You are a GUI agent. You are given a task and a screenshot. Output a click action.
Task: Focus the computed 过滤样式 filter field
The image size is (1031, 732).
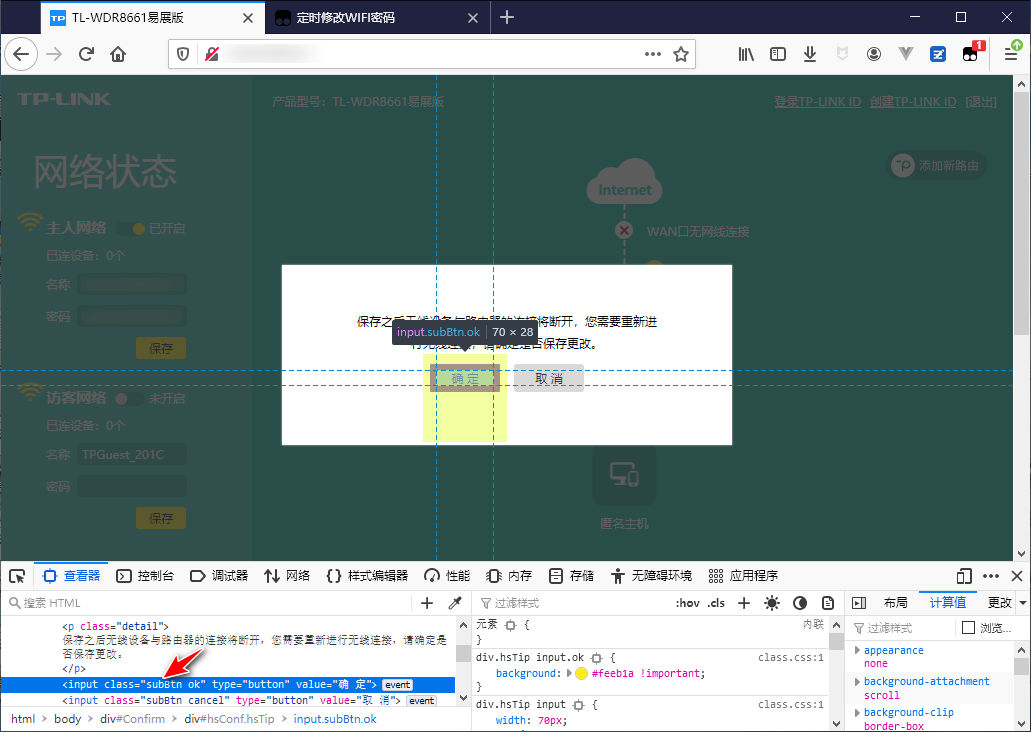point(904,627)
